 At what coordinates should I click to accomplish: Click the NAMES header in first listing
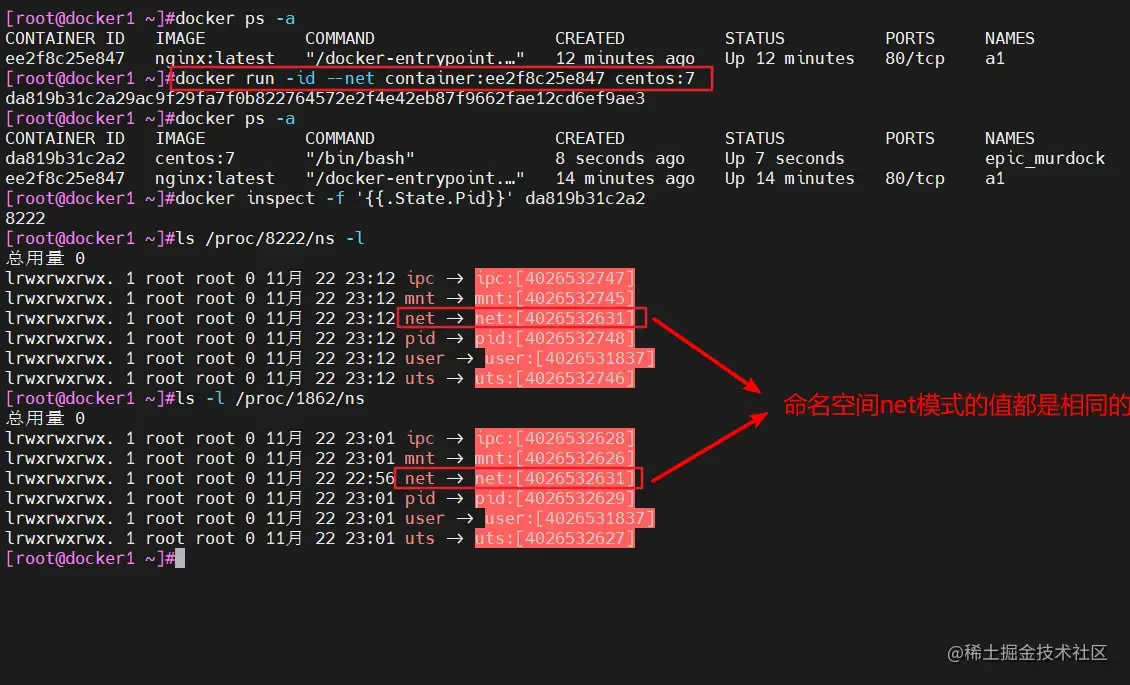(x=1010, y=38)
